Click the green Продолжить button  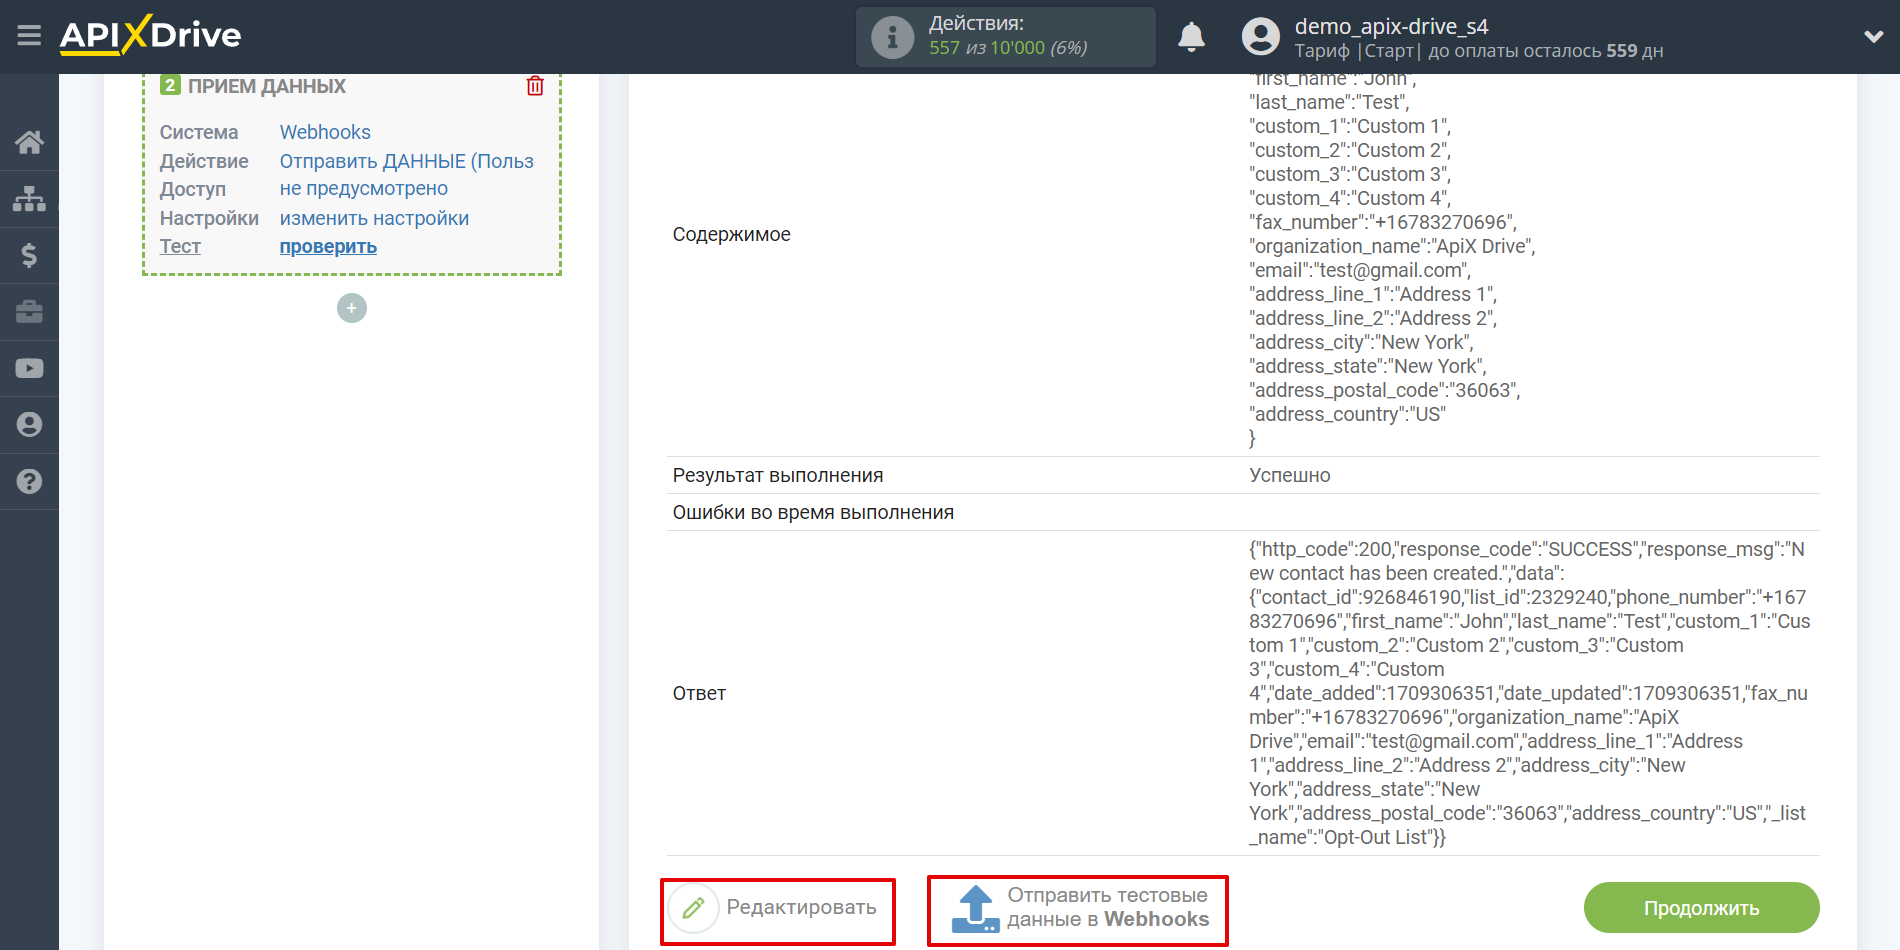coord(1701,908)
